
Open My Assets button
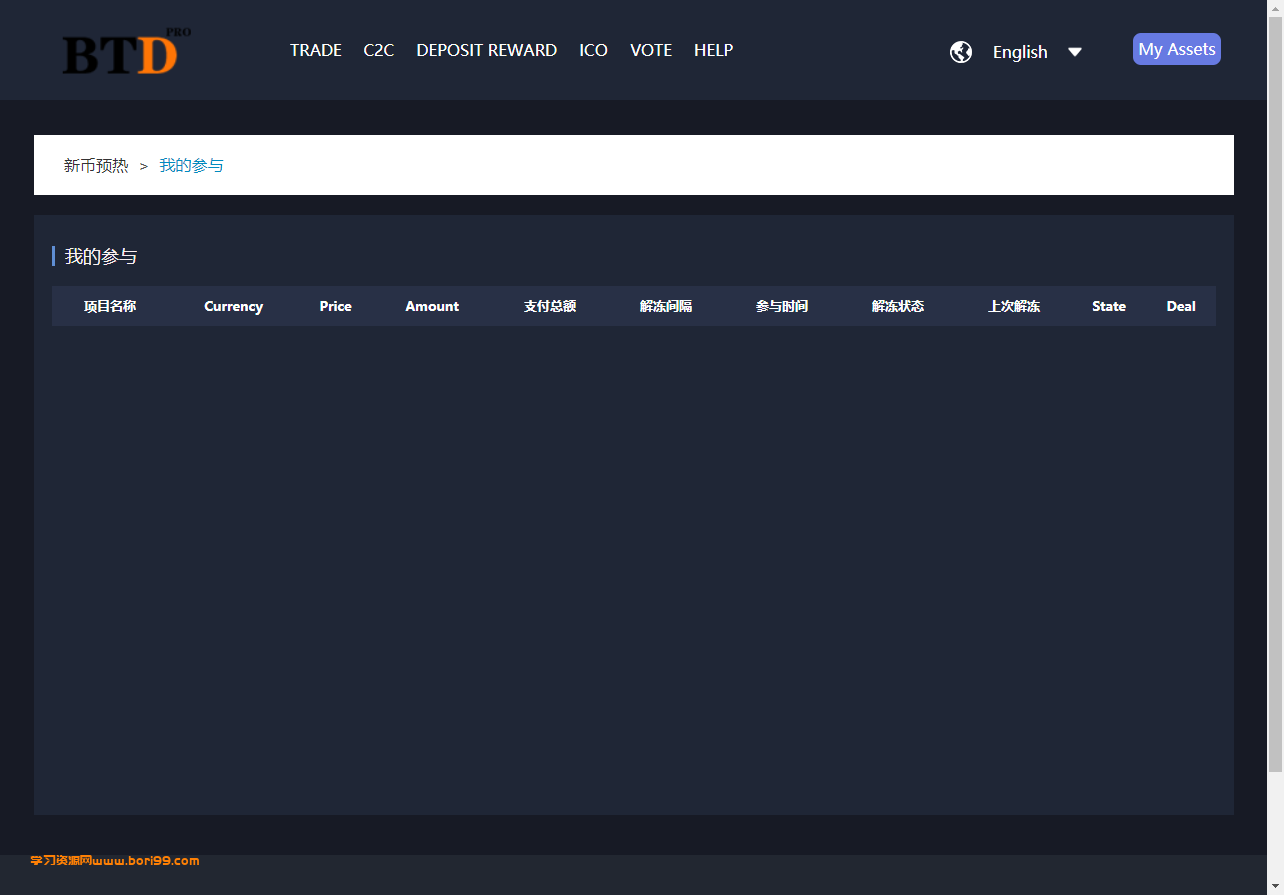(x=1177, y=49)
